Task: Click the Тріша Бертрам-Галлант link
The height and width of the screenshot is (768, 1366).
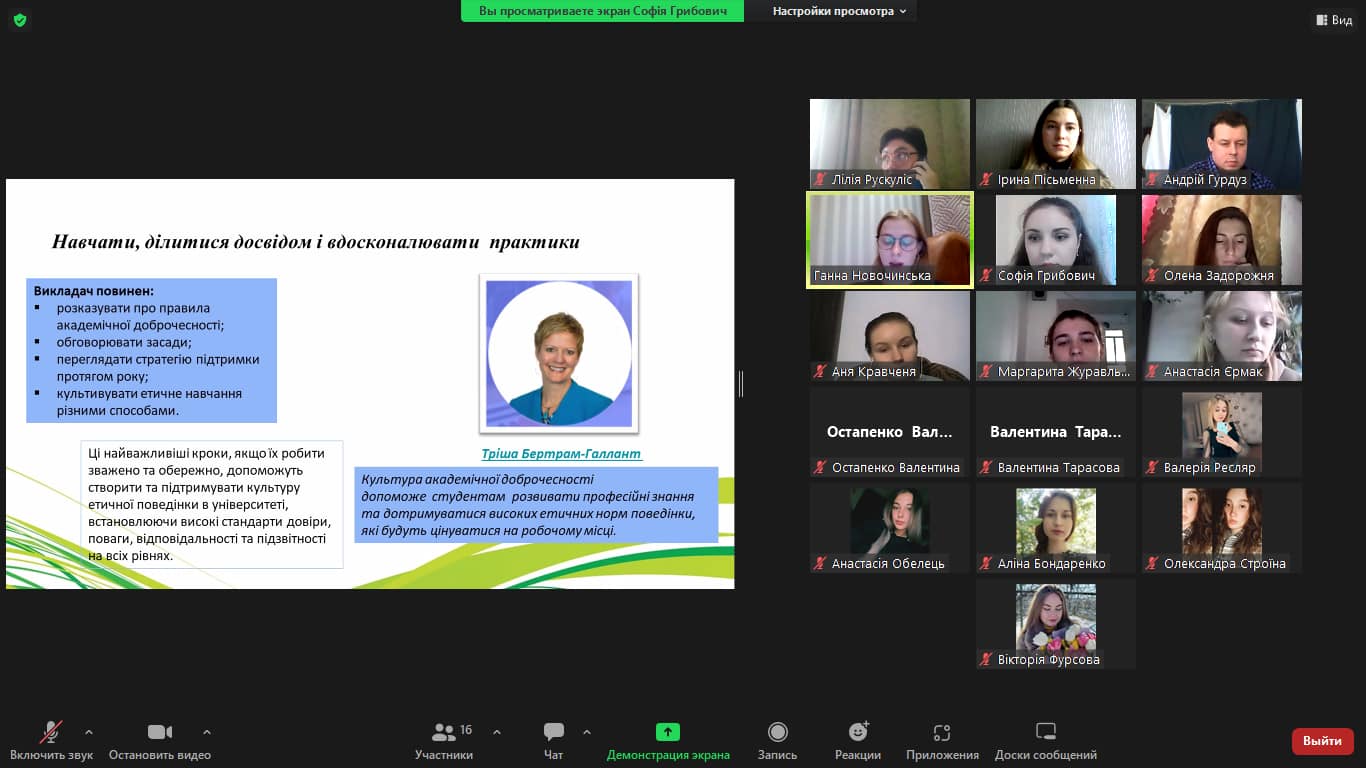Action: coord(561,454)
